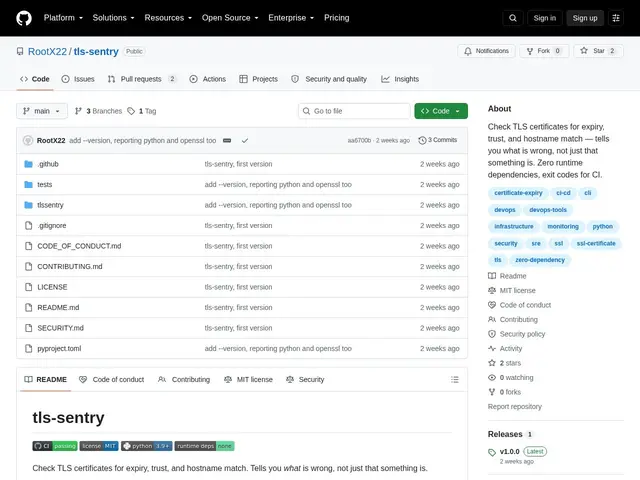Expand the Platform menu
640x480 pixels.
click(x=63, y=18)
